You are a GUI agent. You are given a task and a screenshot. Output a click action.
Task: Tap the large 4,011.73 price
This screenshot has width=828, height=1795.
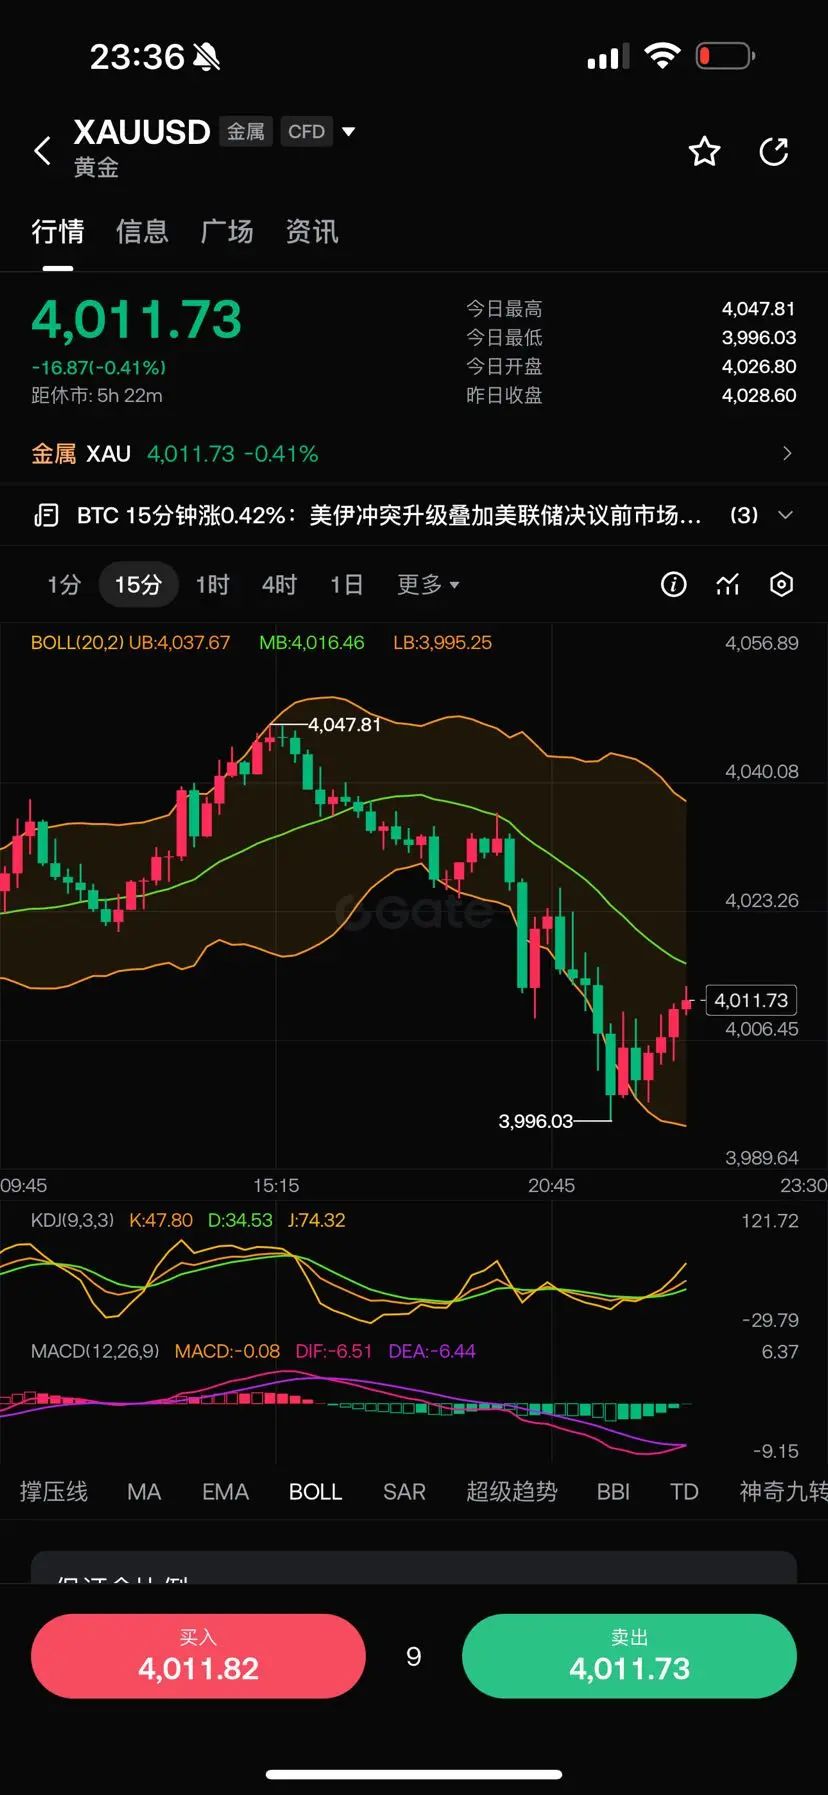point(137,320)
